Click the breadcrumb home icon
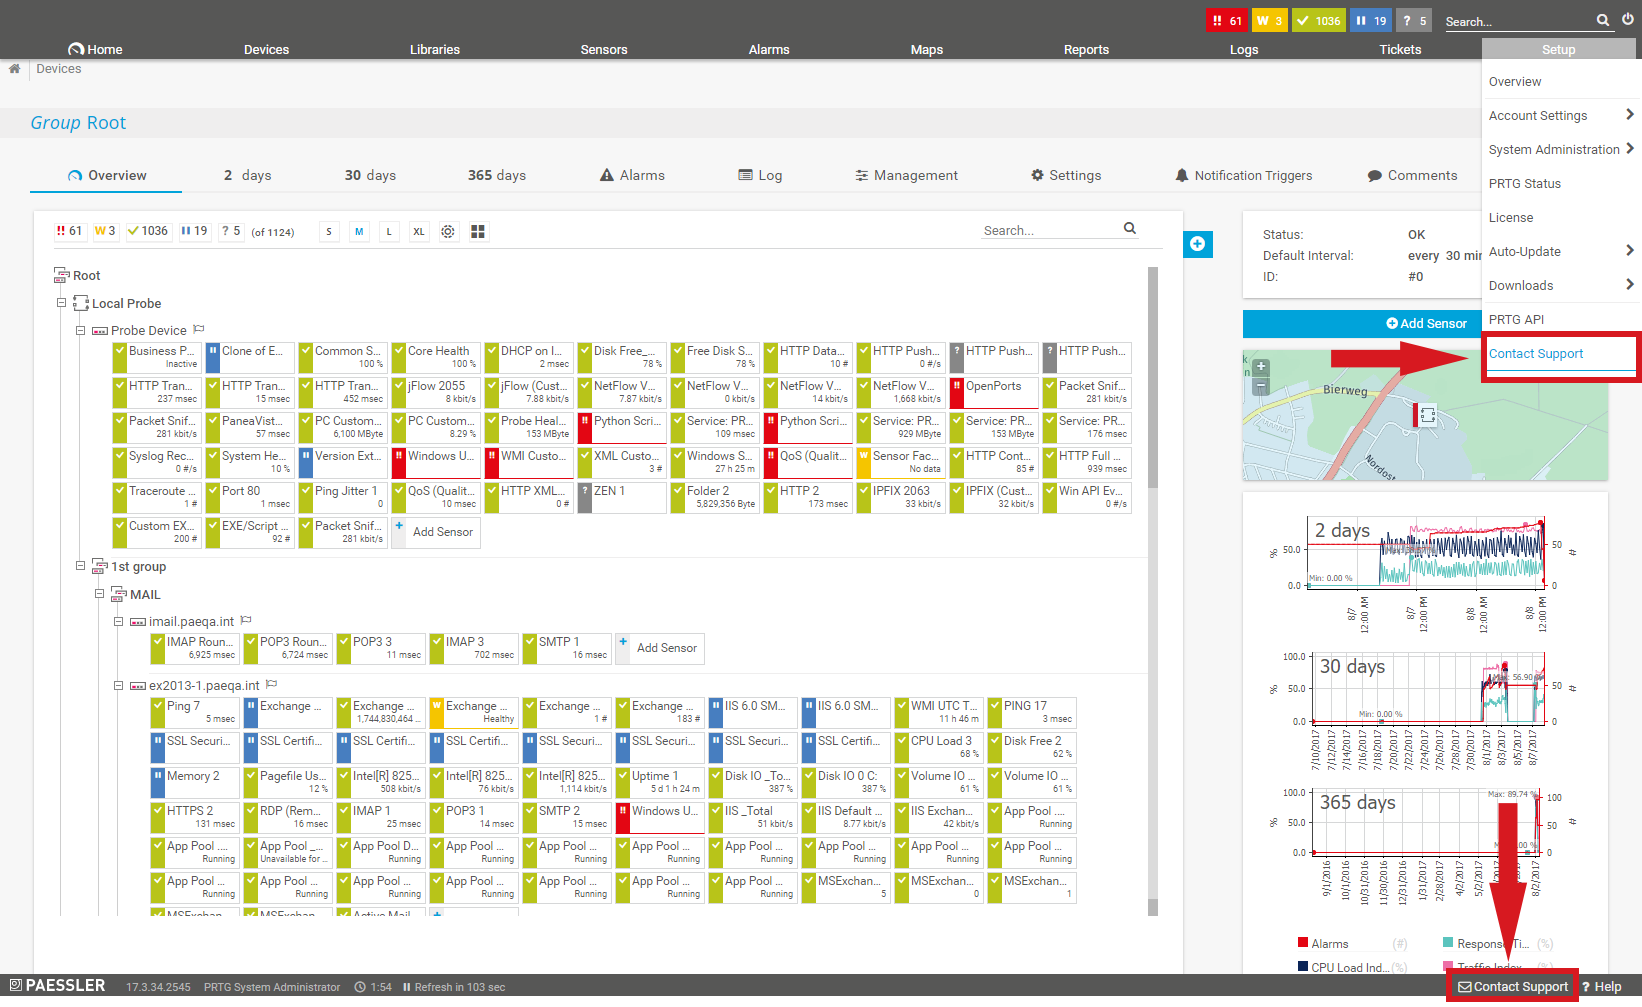 [x=14, y=69]
